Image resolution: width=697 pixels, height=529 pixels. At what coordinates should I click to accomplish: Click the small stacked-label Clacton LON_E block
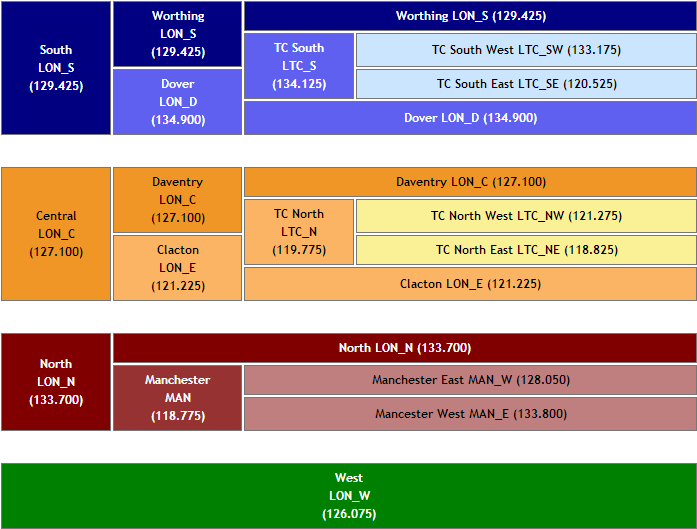[177, 267]
